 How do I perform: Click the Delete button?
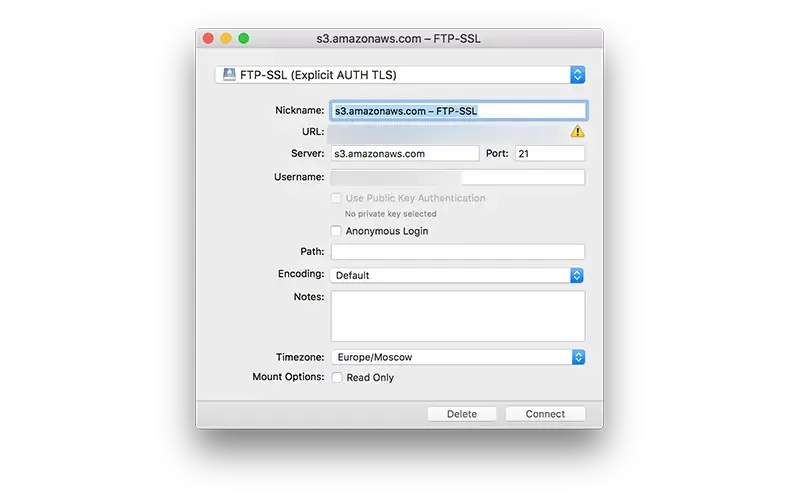pos(462,414)
